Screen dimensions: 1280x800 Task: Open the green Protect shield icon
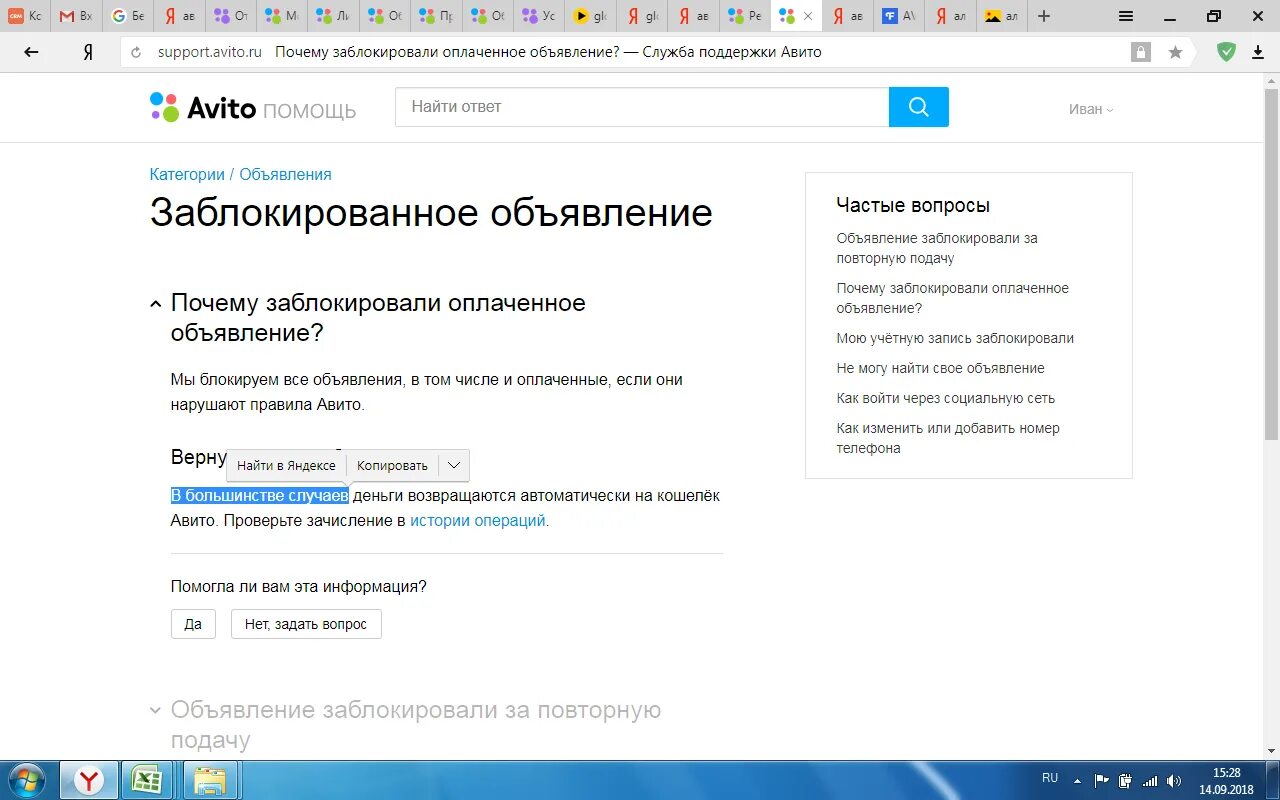pos(1226,52)
